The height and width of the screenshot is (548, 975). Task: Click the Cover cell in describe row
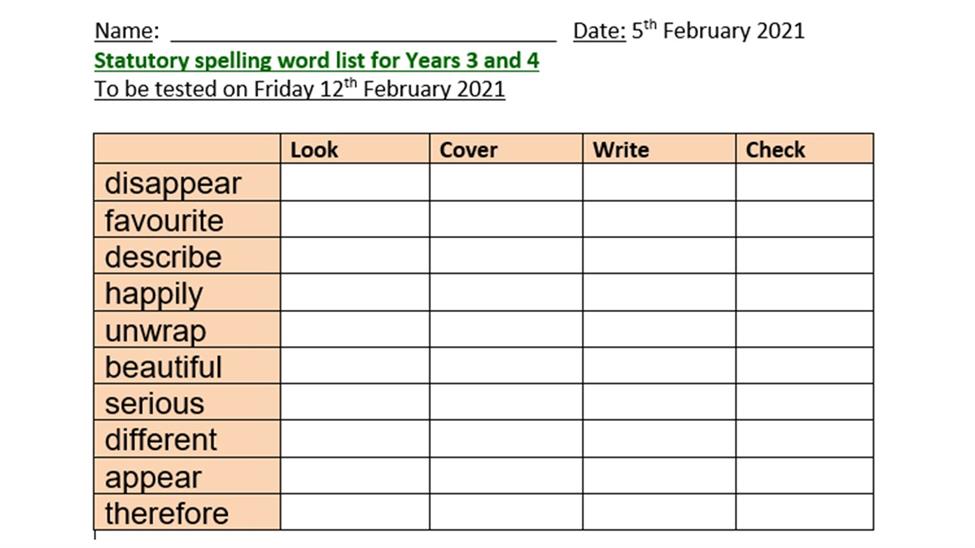pyautogui.click(x=506, y=256)
